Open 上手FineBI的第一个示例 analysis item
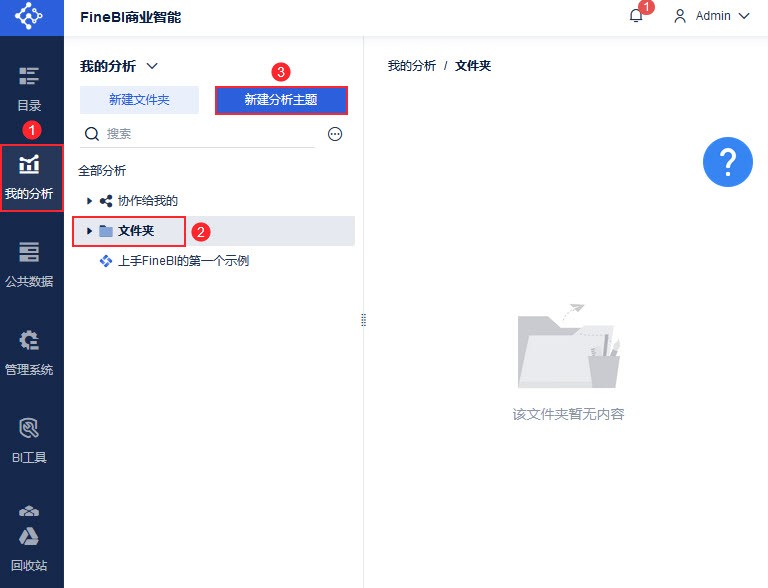Viewport: 768px width, 588px height. tap(182, 261)
